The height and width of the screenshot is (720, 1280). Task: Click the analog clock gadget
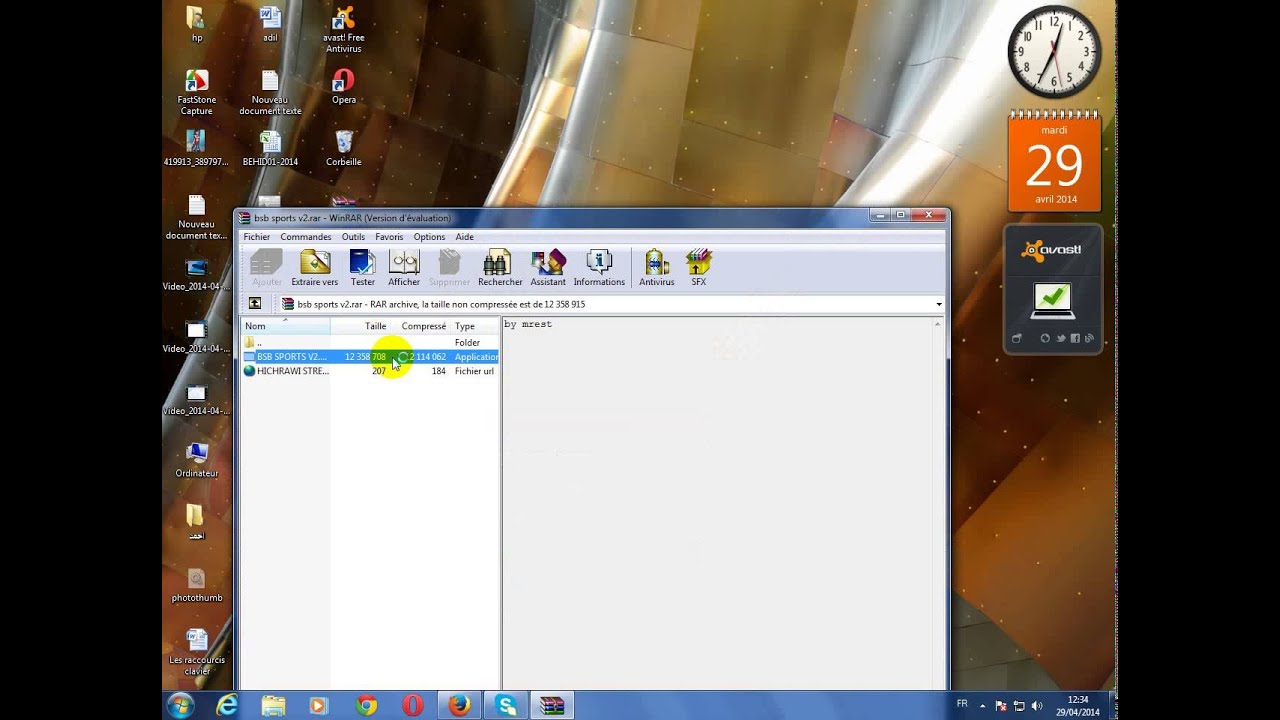[1054, 51]
